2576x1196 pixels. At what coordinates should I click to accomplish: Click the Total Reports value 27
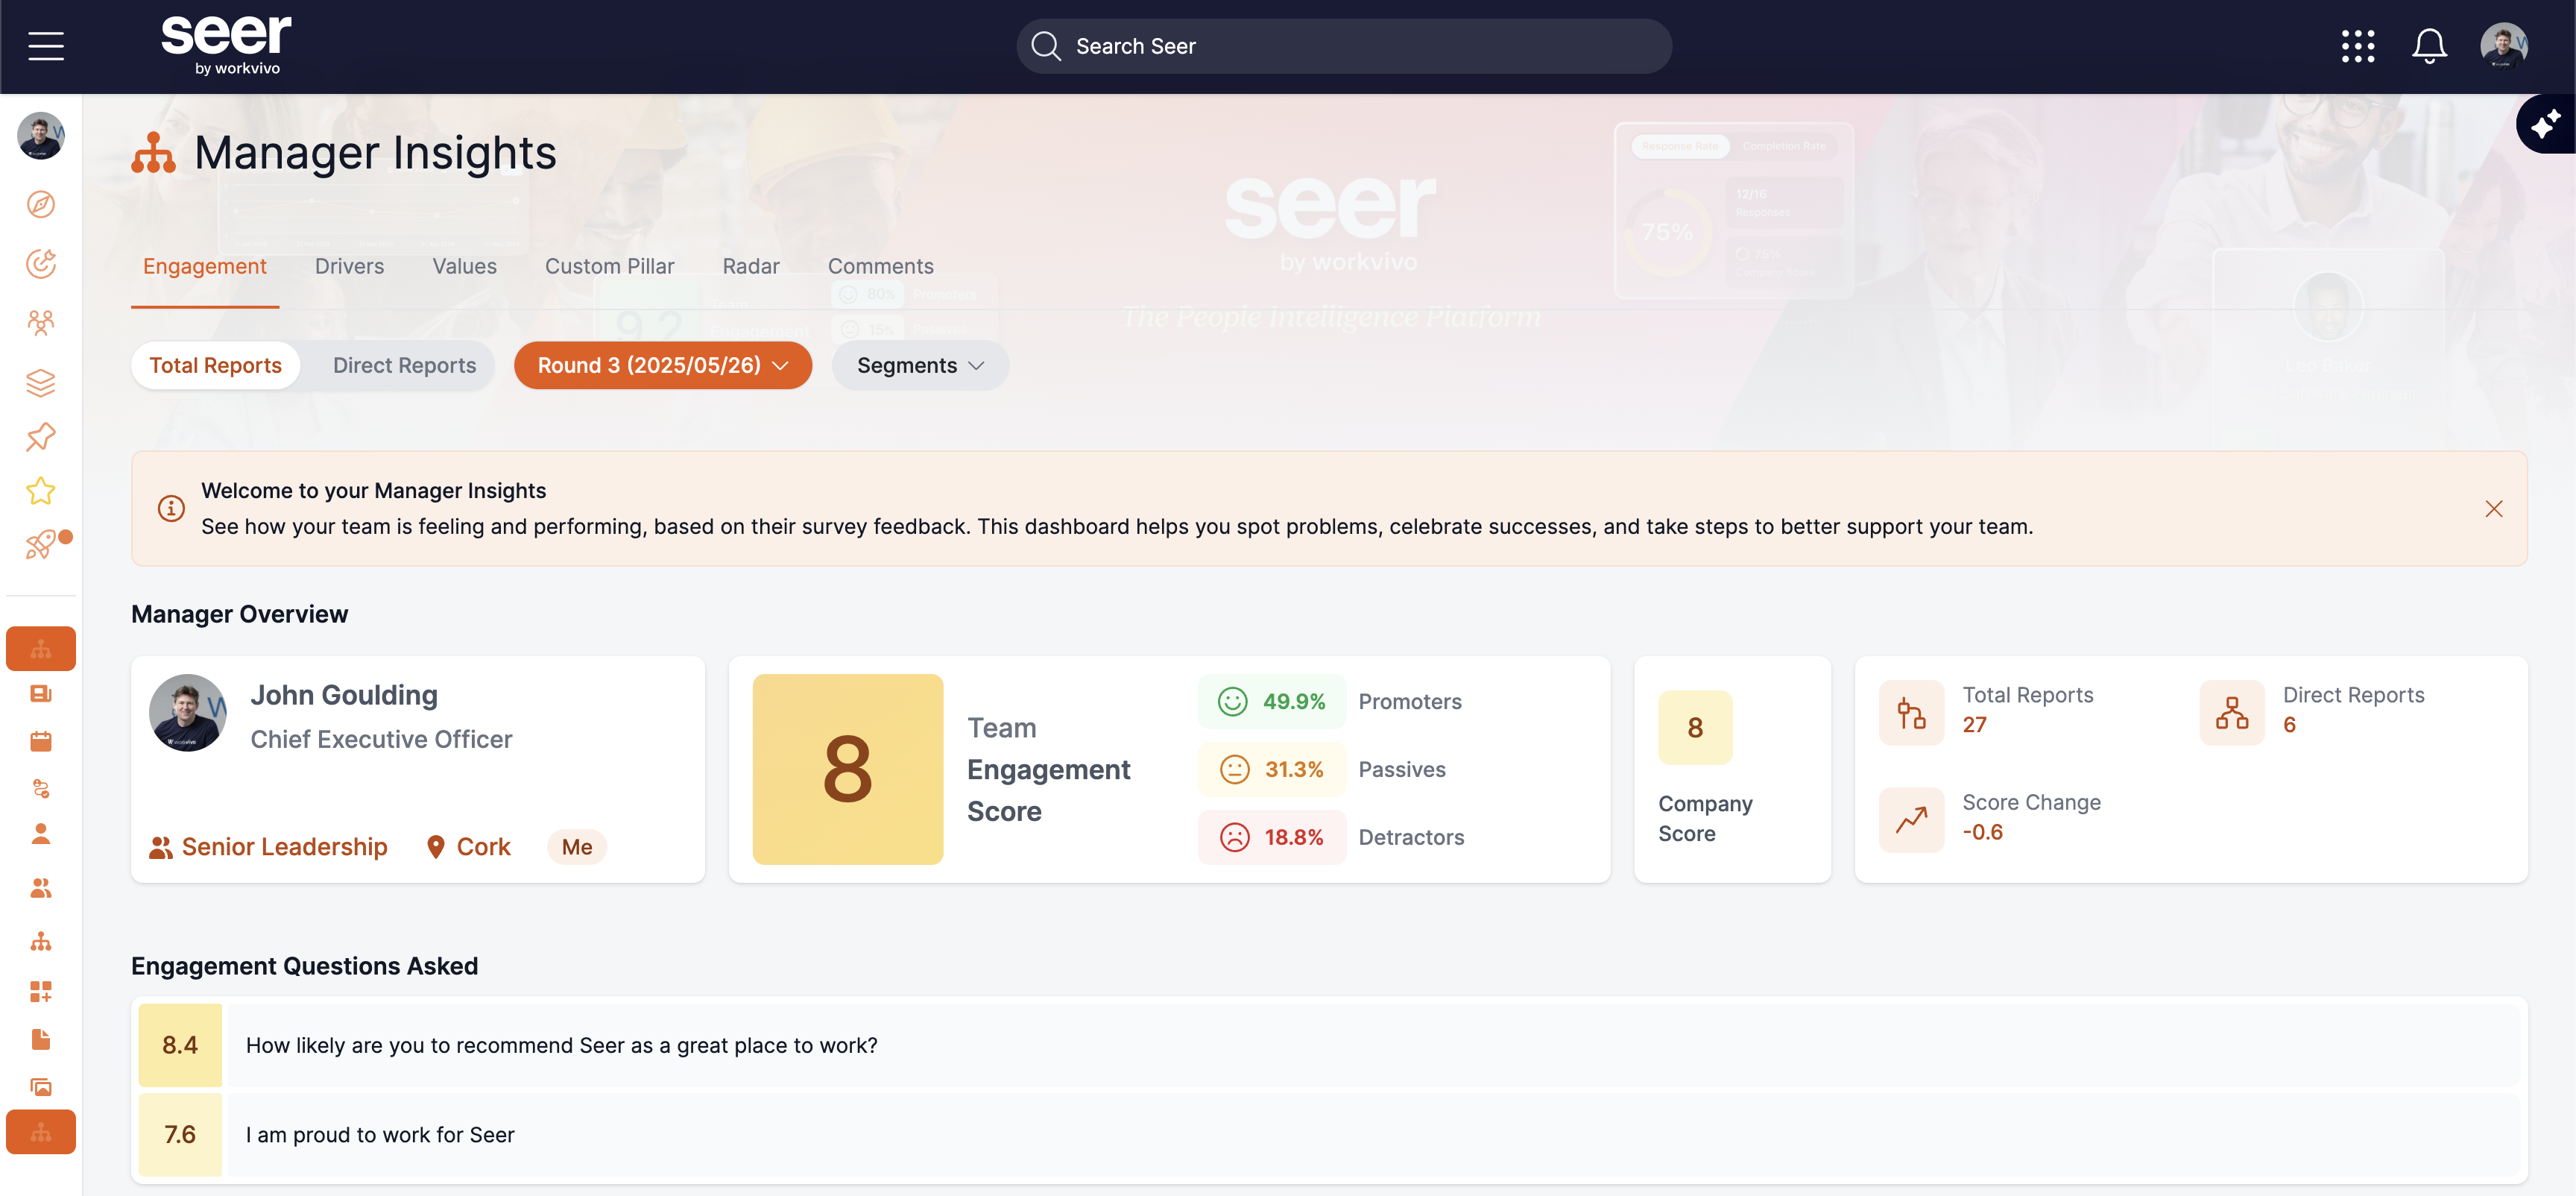click(1974, 725)
